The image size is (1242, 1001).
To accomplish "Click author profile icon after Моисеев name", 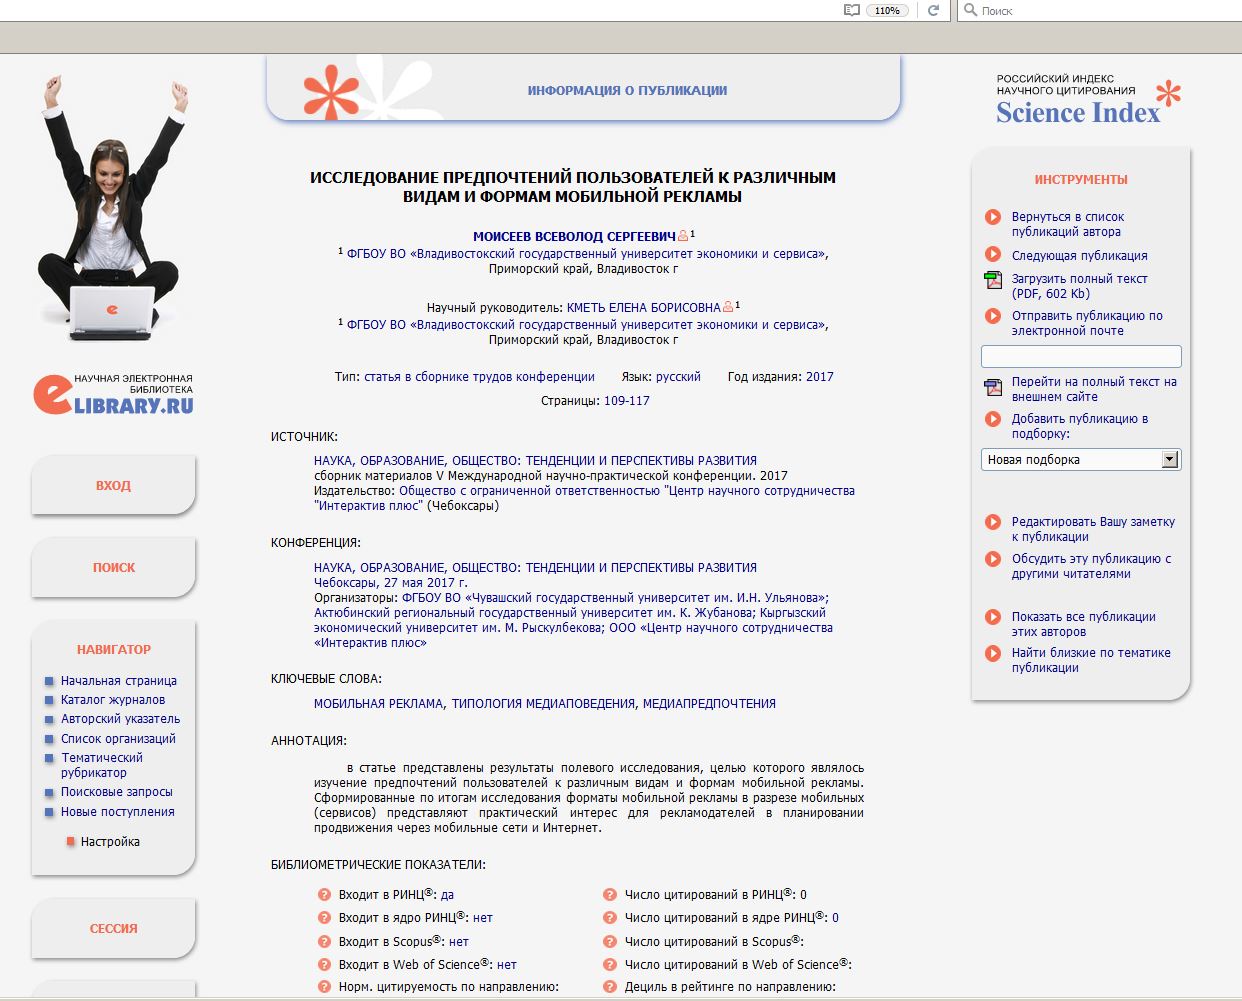I will pos(683,236).
